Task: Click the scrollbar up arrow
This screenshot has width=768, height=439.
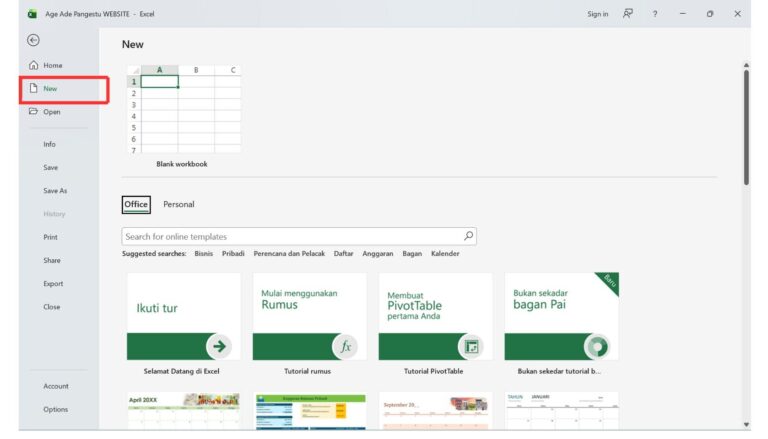Action: point(746,65)
